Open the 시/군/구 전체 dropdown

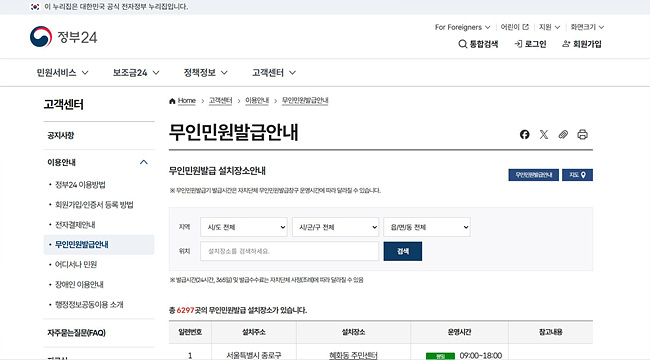(335, 227)
